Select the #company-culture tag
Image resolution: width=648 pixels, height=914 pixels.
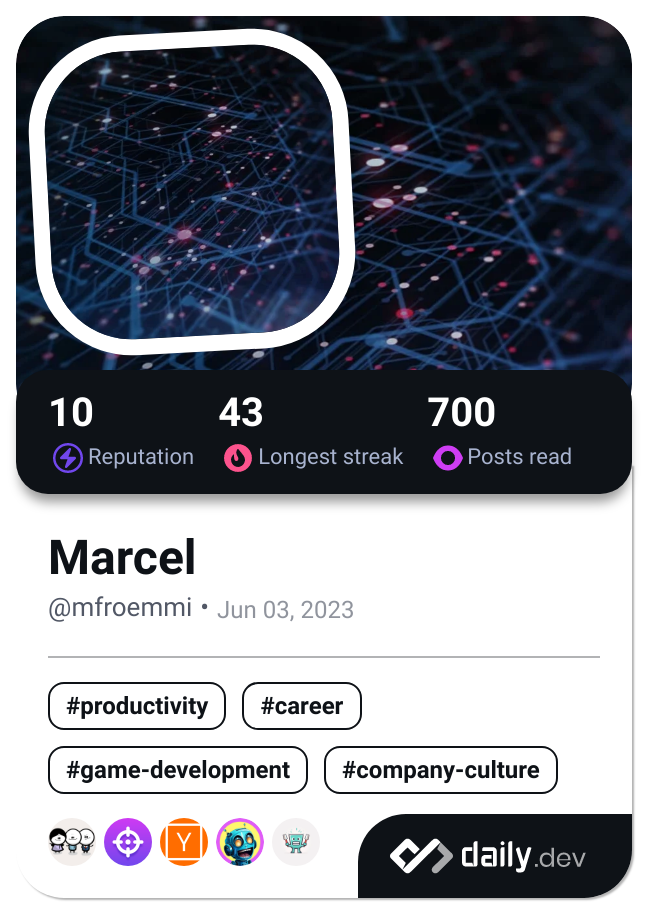pyautogui.click(x=440, y=770)
